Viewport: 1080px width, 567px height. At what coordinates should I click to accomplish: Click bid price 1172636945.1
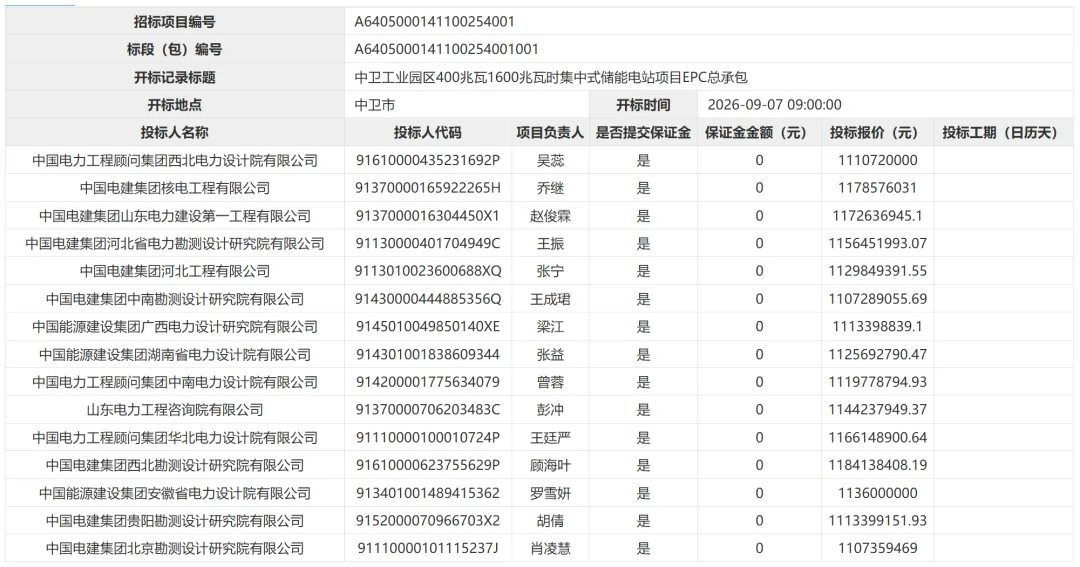coord(878,216)
